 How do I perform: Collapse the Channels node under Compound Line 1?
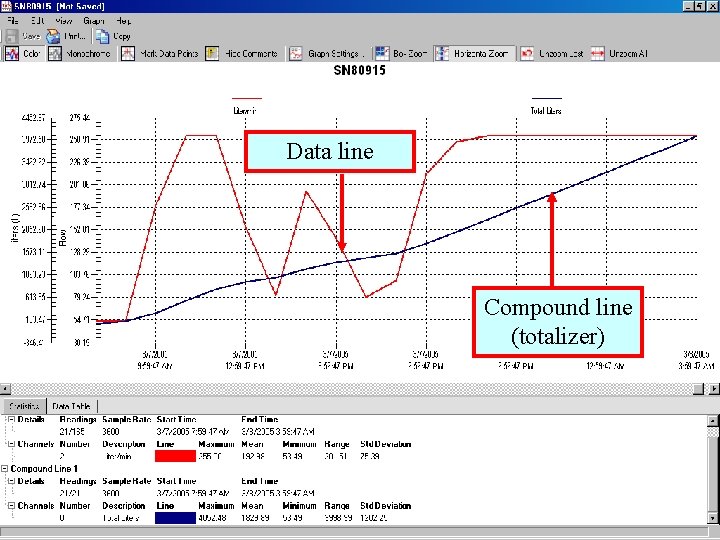pyautogui.click(x=11, y=506)
